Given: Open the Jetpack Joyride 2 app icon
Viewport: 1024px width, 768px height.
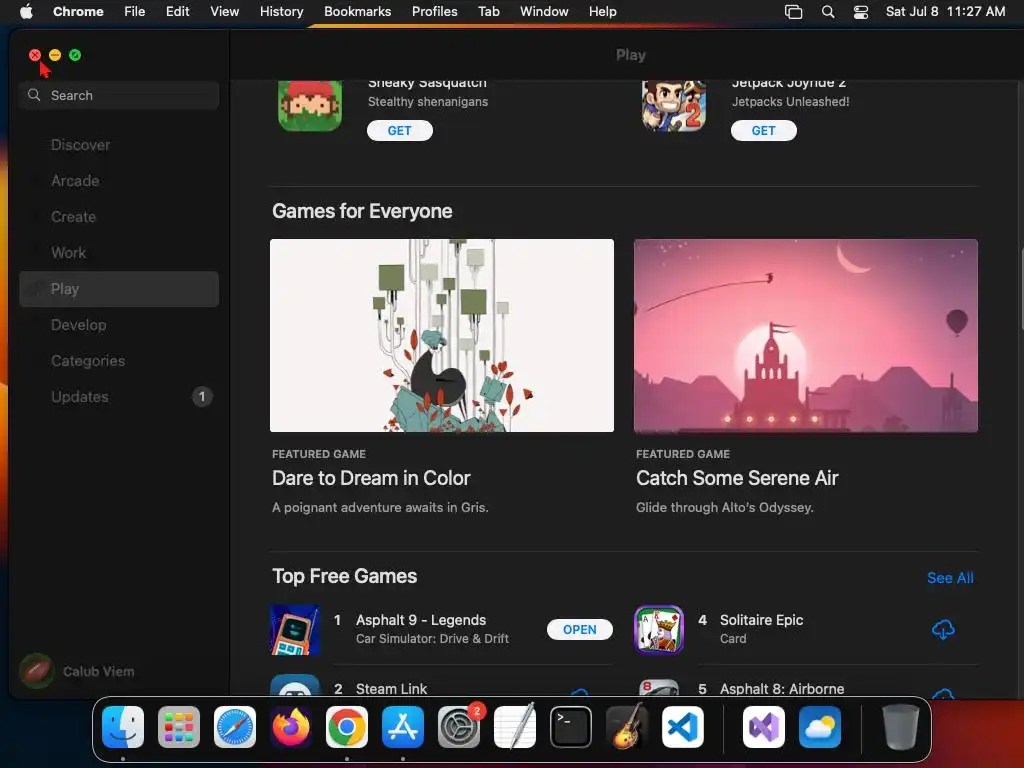Looking at the screenshot, I should 673,106.
